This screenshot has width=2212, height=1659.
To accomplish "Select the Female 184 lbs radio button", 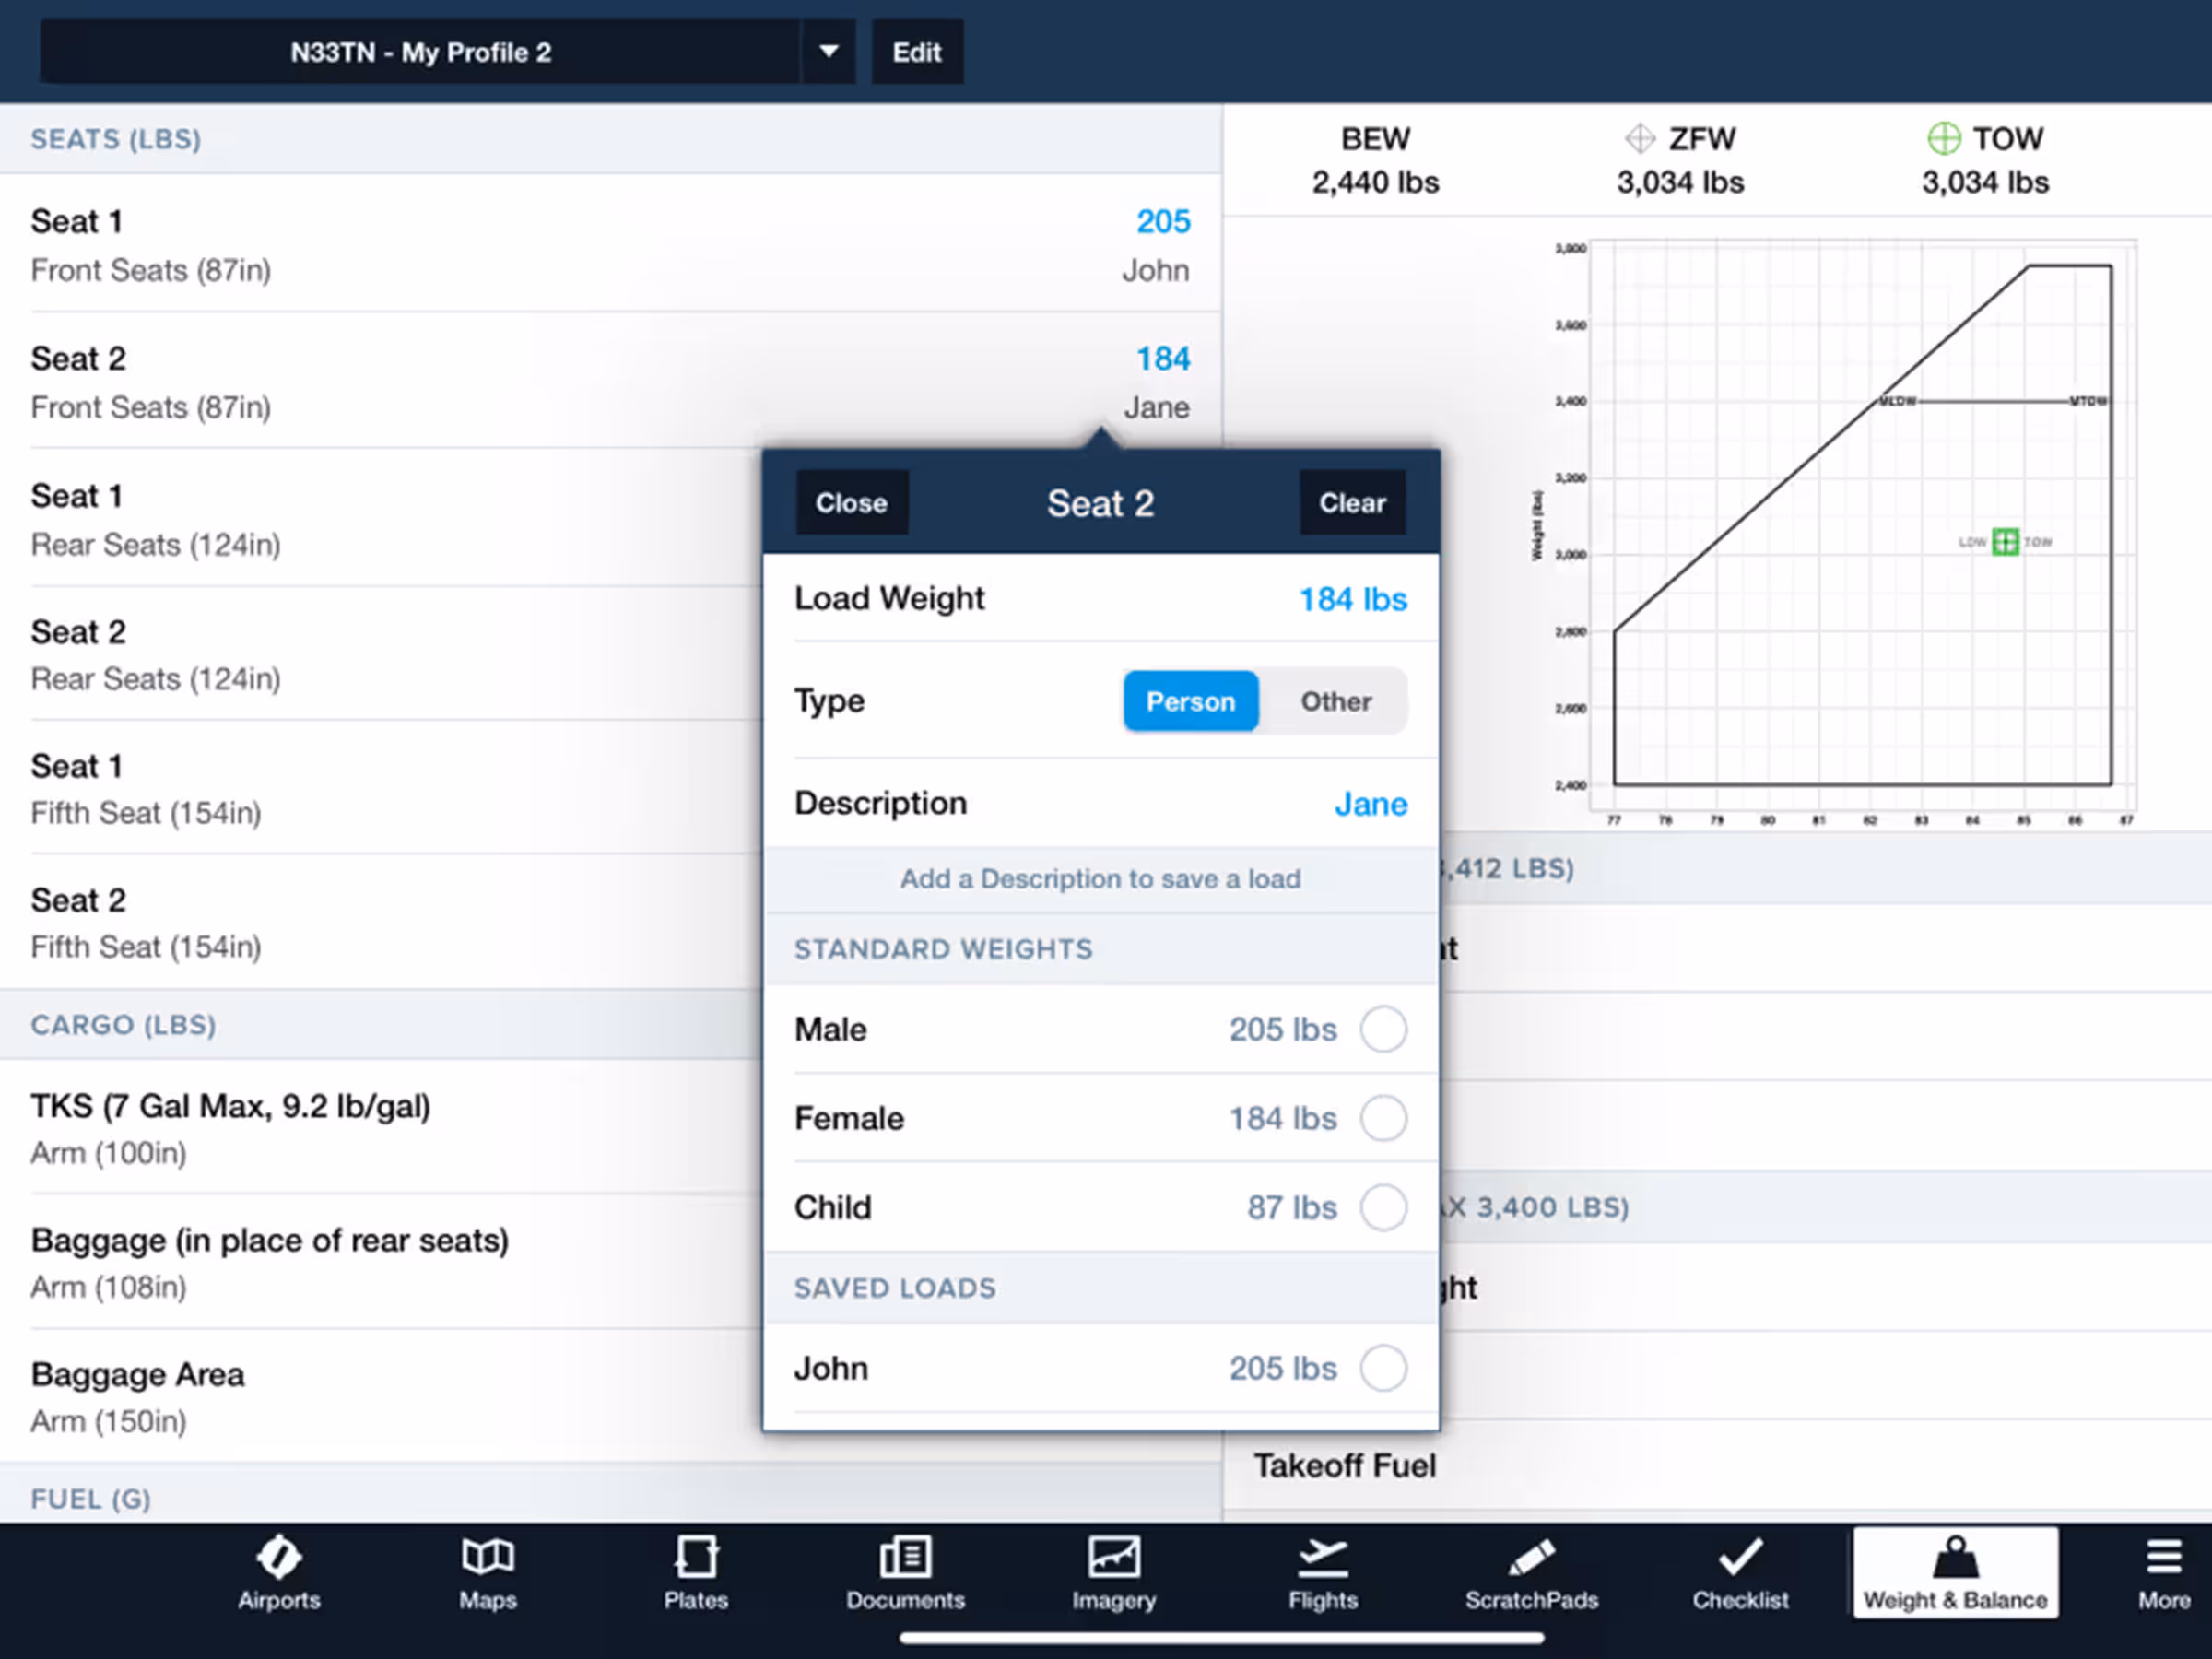I will point(1383,1118).
